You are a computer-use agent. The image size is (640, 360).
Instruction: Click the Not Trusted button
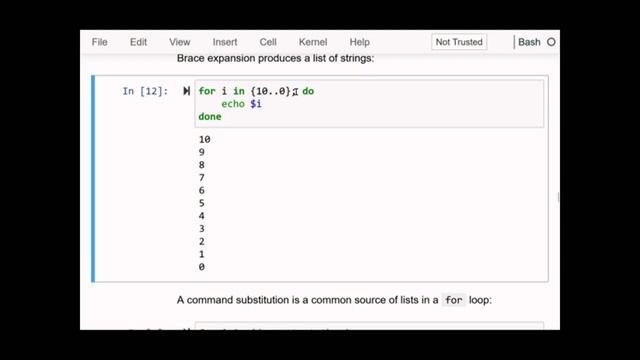coord(459,42)
